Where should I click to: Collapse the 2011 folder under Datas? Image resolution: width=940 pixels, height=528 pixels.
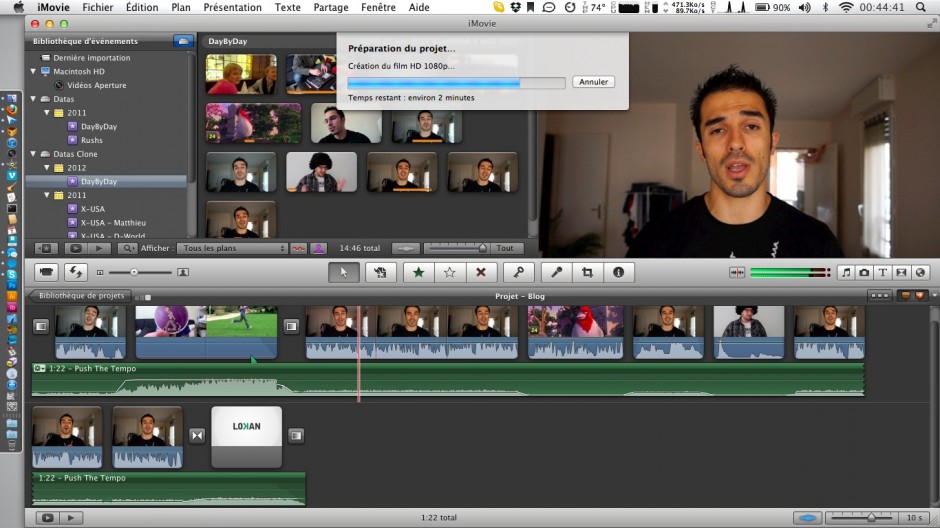pyautogui.click(x=47, y=113)
